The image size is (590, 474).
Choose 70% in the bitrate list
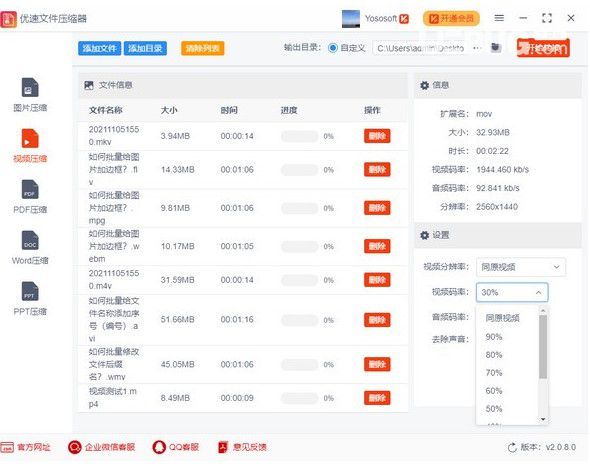tap(494, 373)
